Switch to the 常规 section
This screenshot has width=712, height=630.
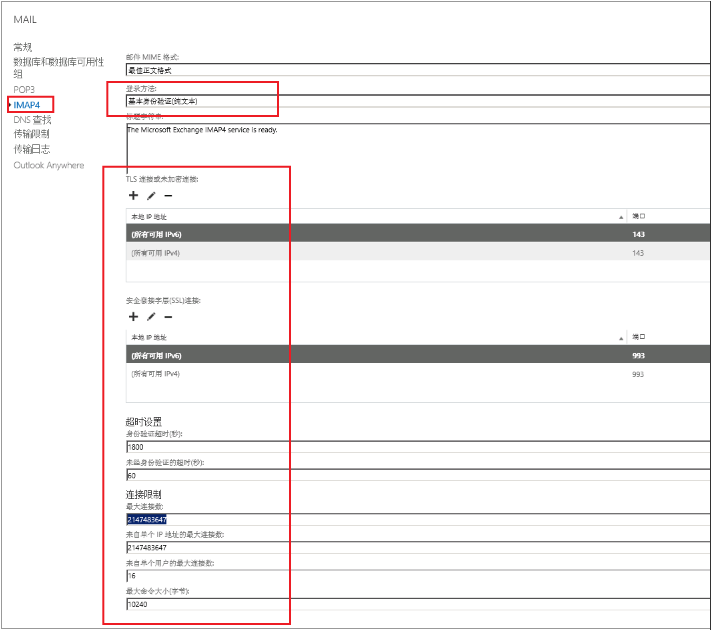[23, 47]
